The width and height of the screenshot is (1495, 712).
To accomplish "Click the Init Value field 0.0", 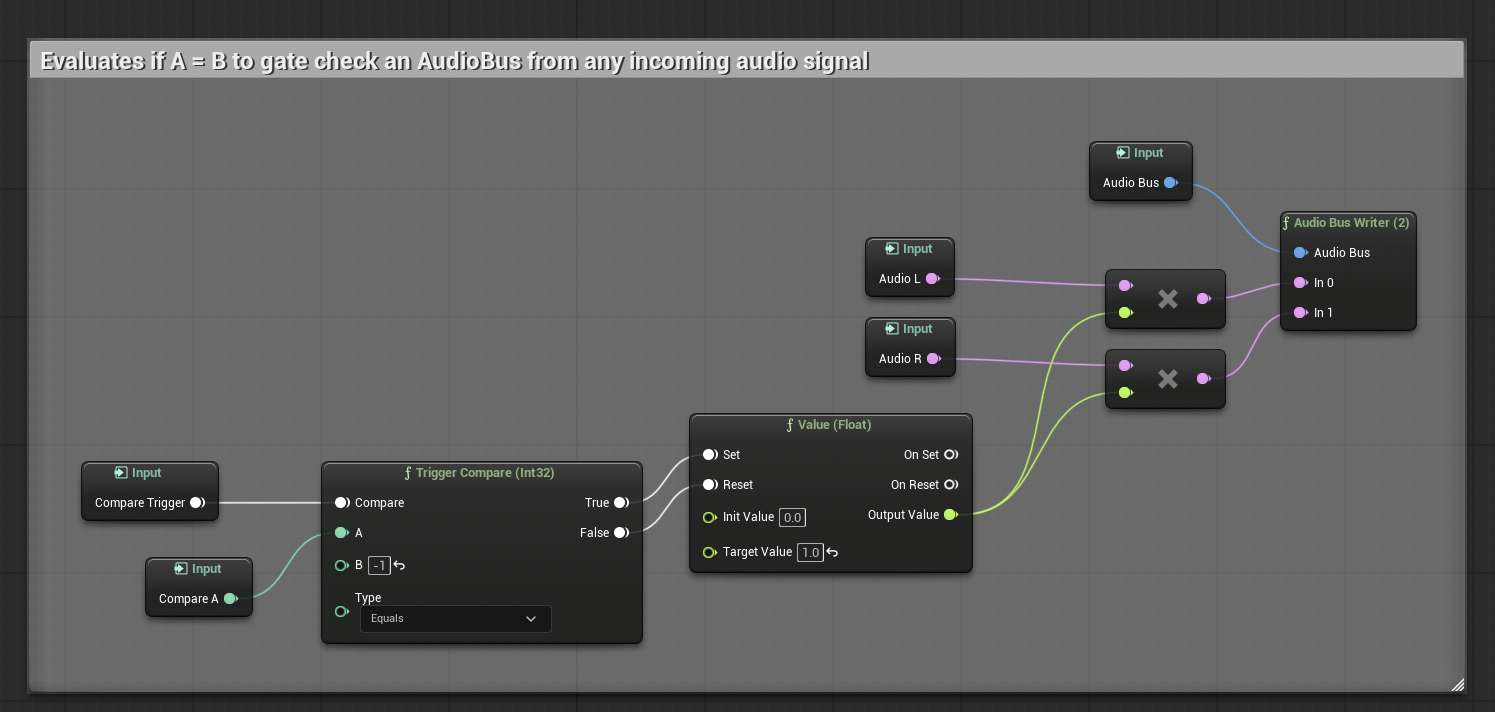I will pos(792,517).
